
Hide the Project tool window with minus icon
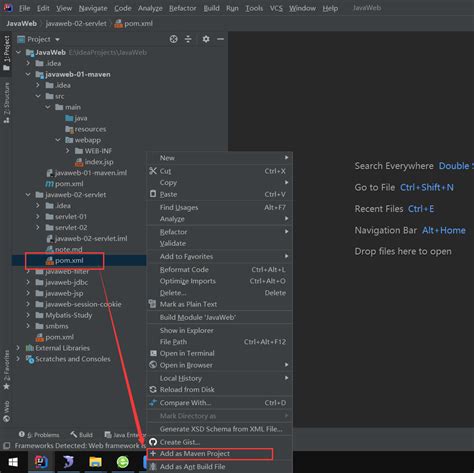coord(220,39)
